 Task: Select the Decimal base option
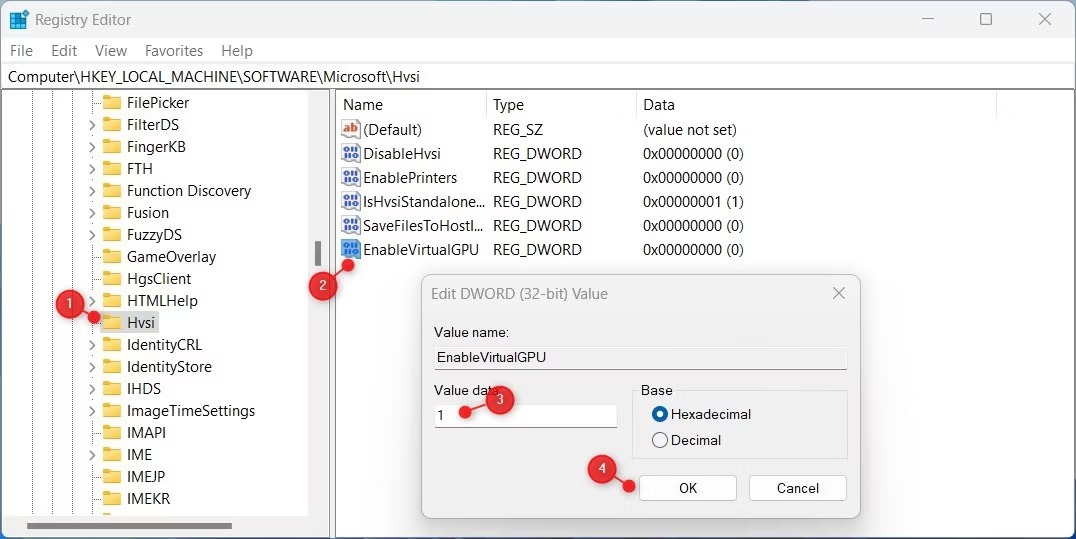[660, 440]
